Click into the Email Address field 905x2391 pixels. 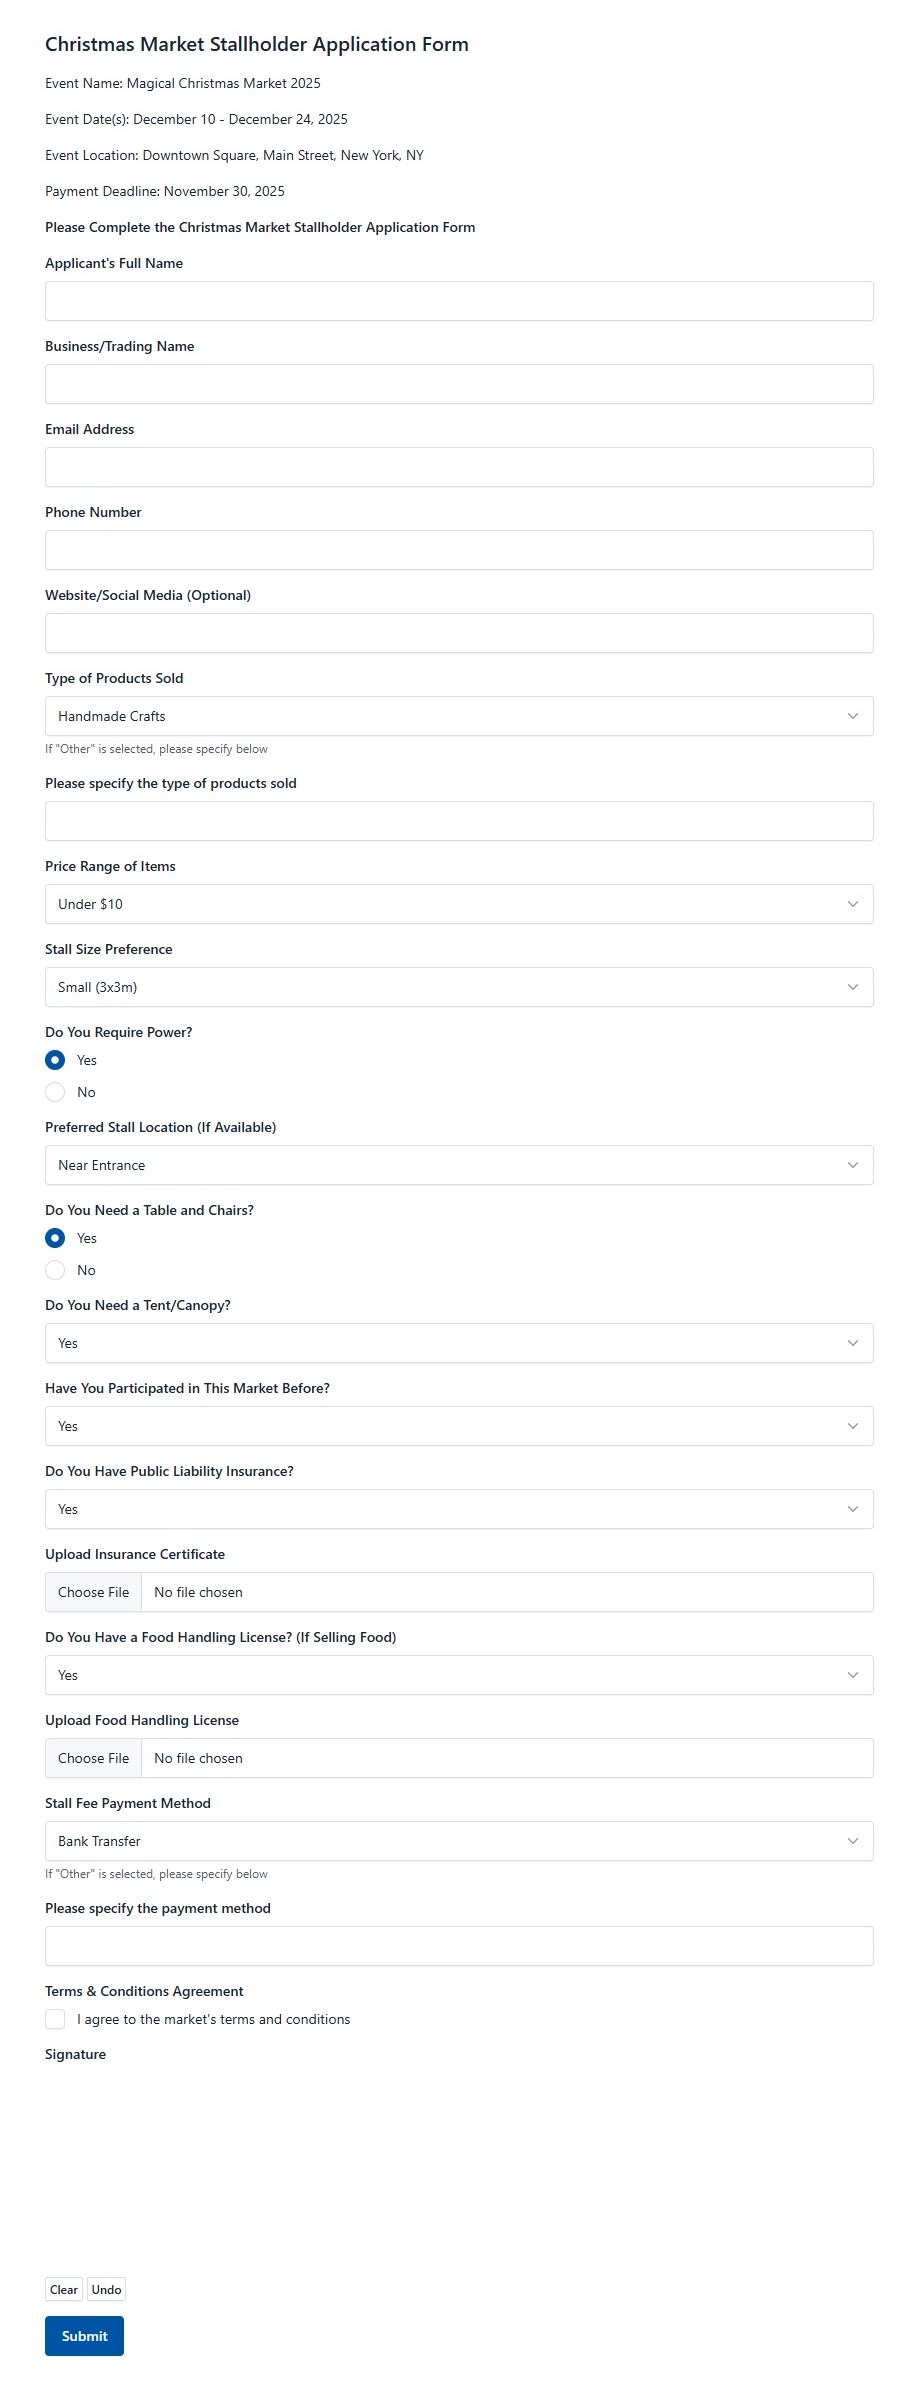tap(459, 467)
